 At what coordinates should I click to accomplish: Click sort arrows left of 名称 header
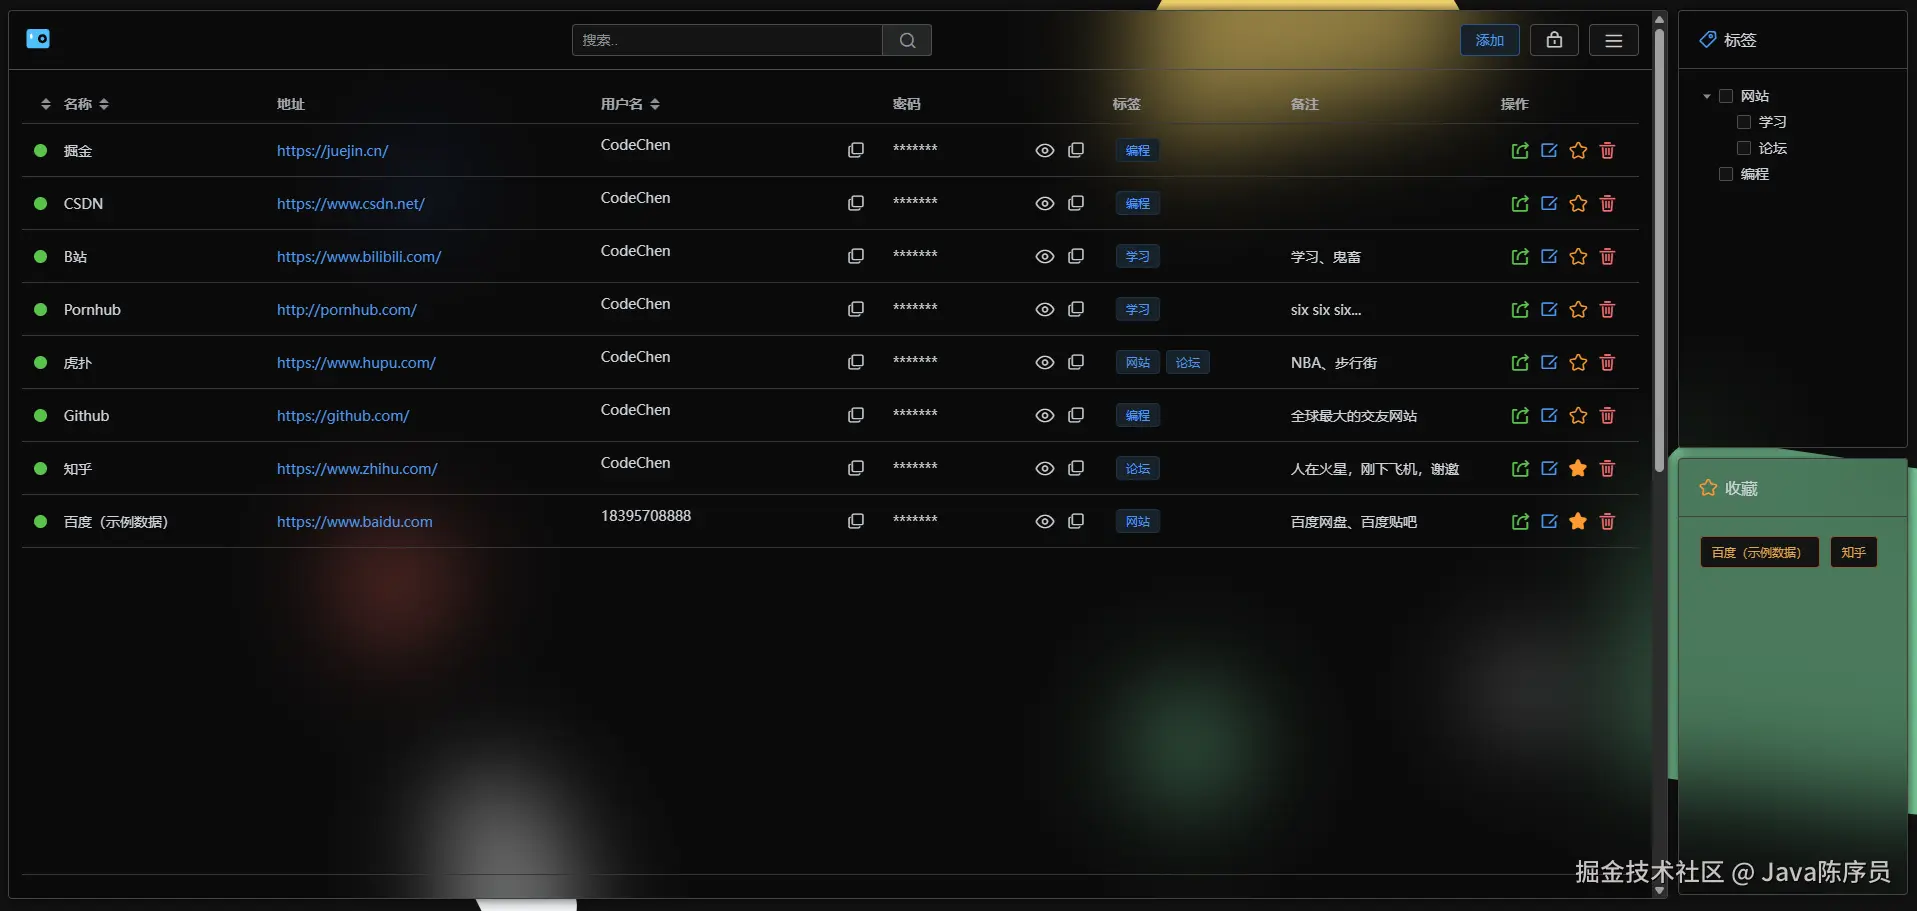(x=46, y=104)
